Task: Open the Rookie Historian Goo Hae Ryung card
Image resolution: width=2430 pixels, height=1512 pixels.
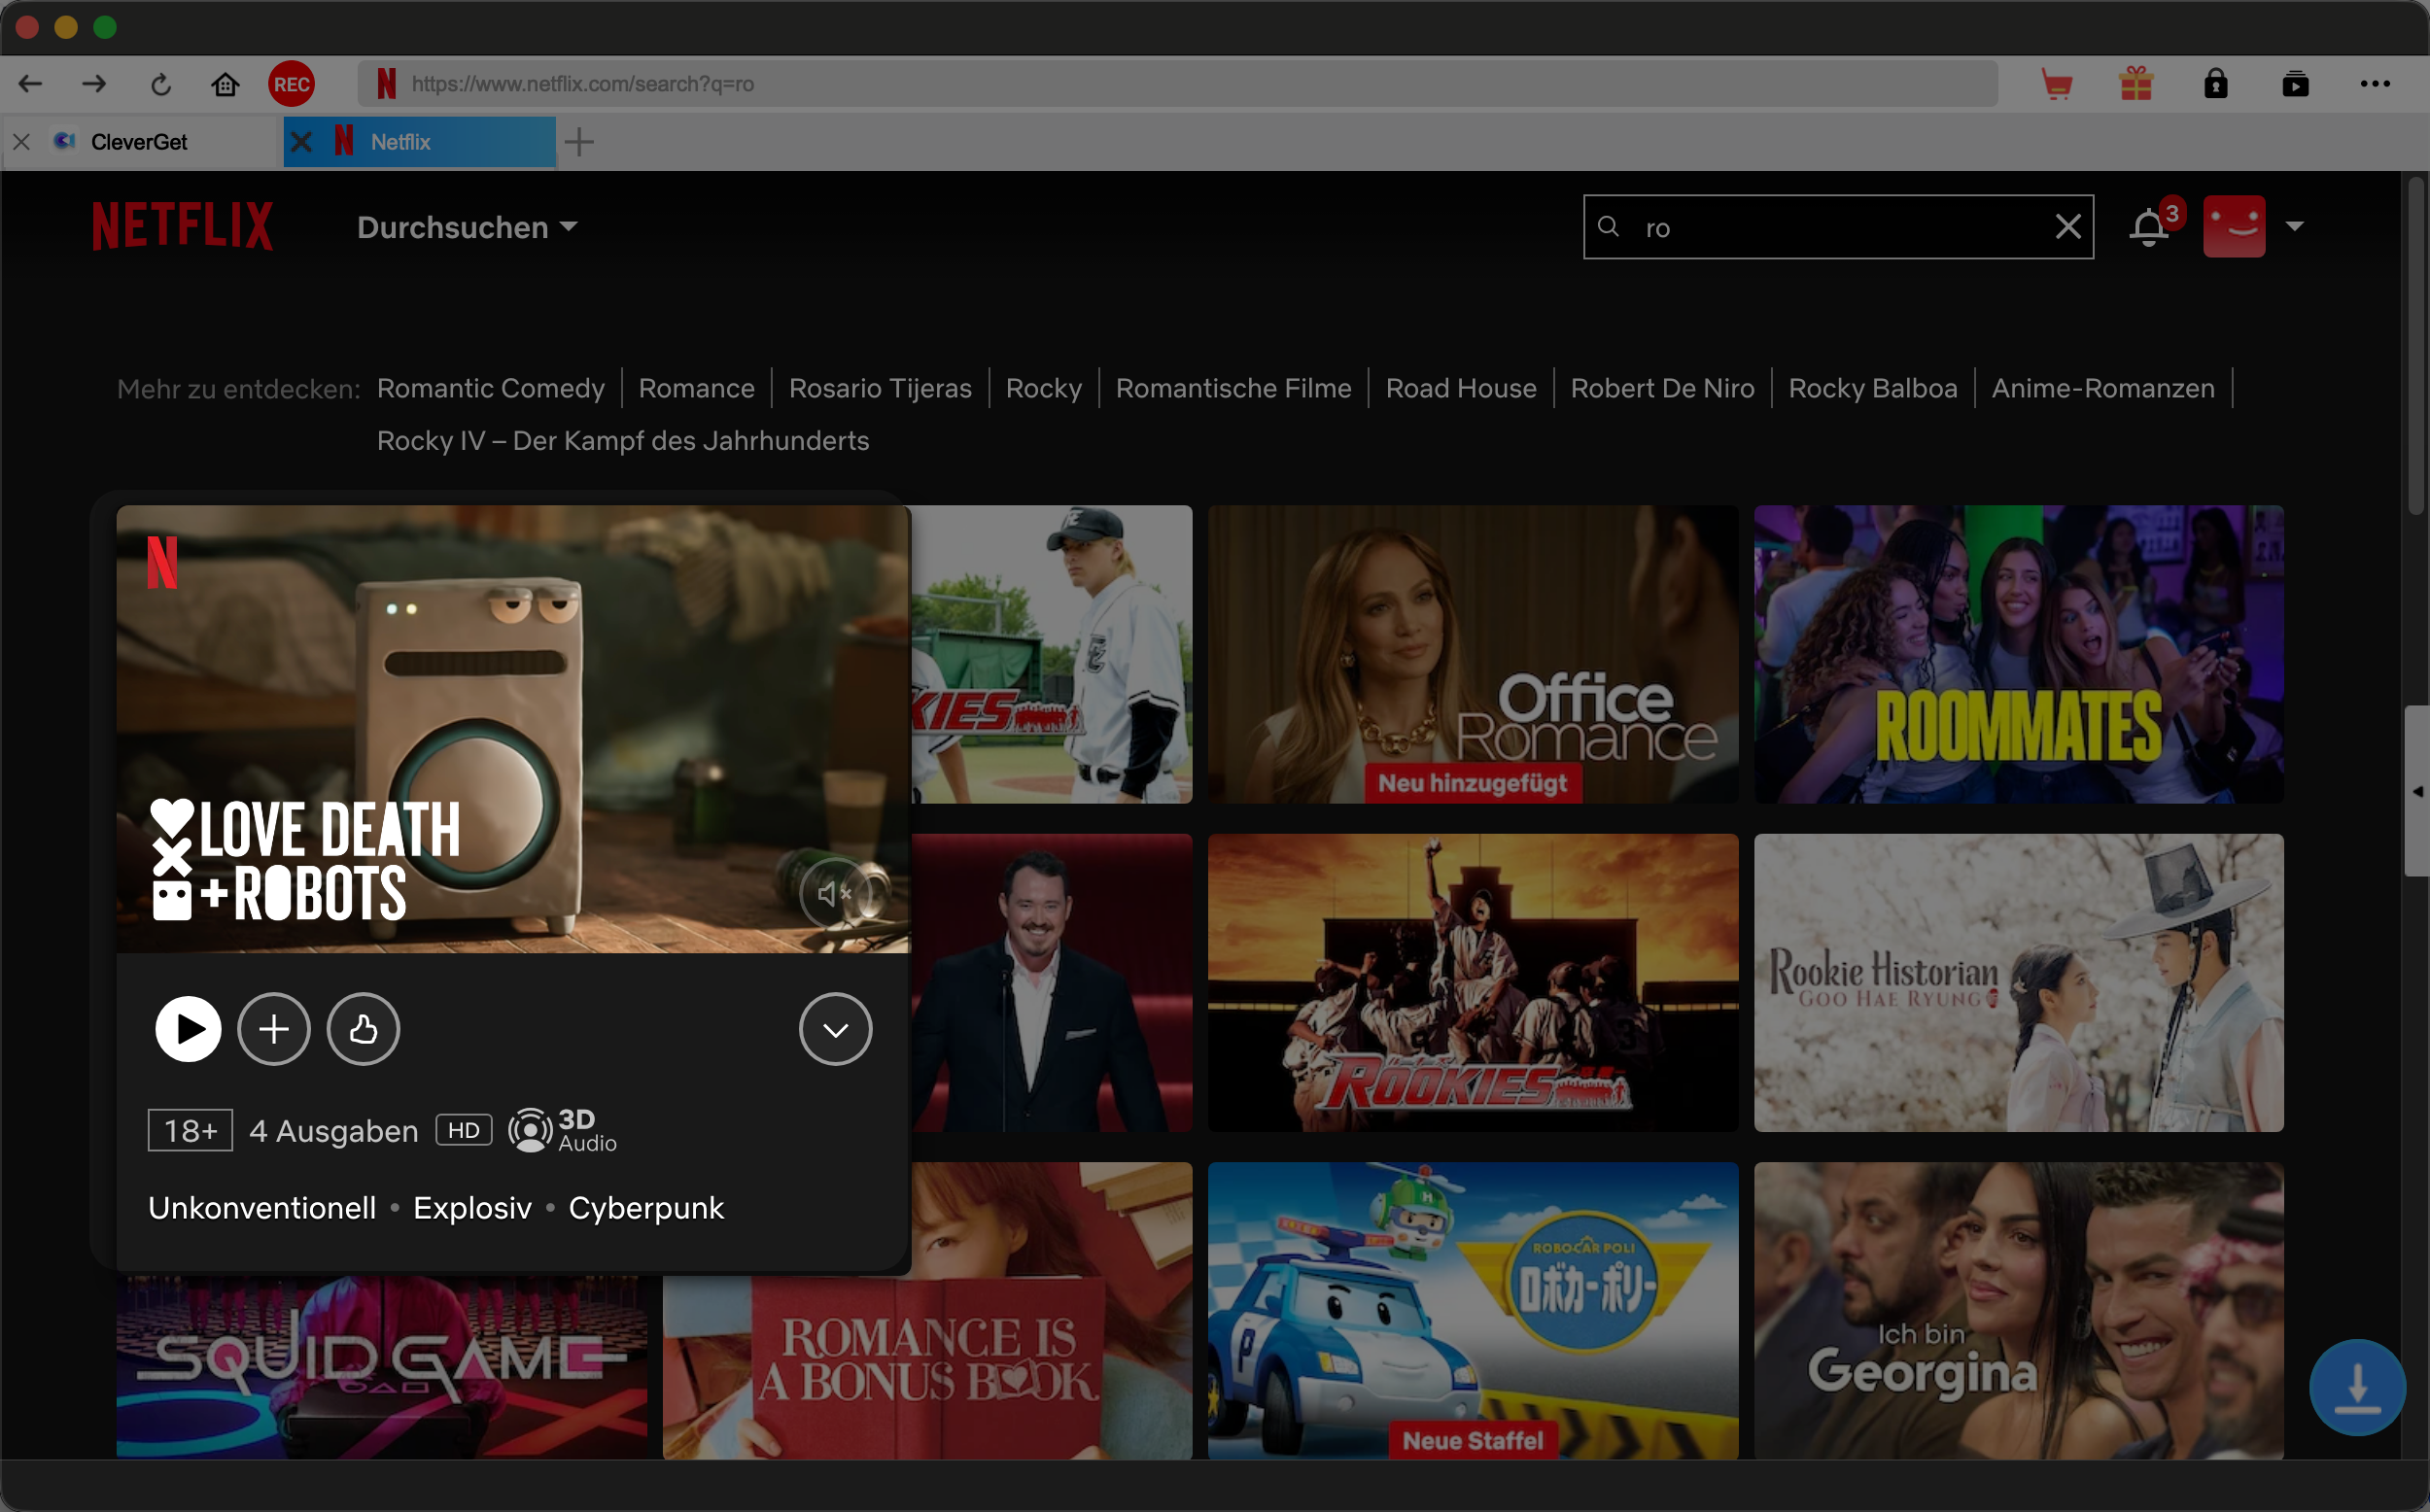Action: [x=2018, y=983]
